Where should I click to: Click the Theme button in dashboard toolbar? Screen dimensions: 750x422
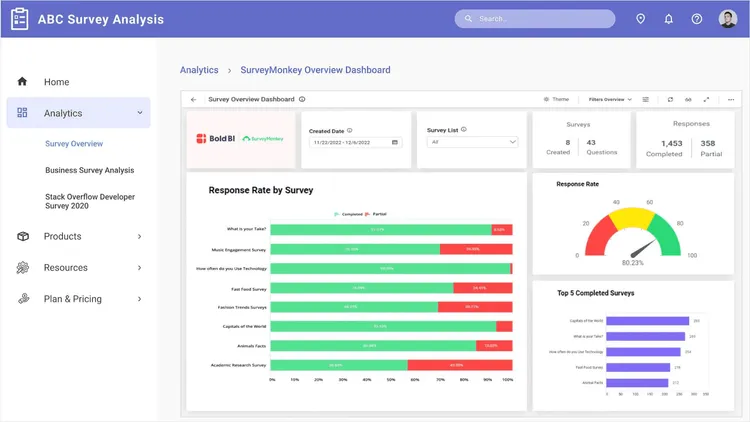point(556,100)
